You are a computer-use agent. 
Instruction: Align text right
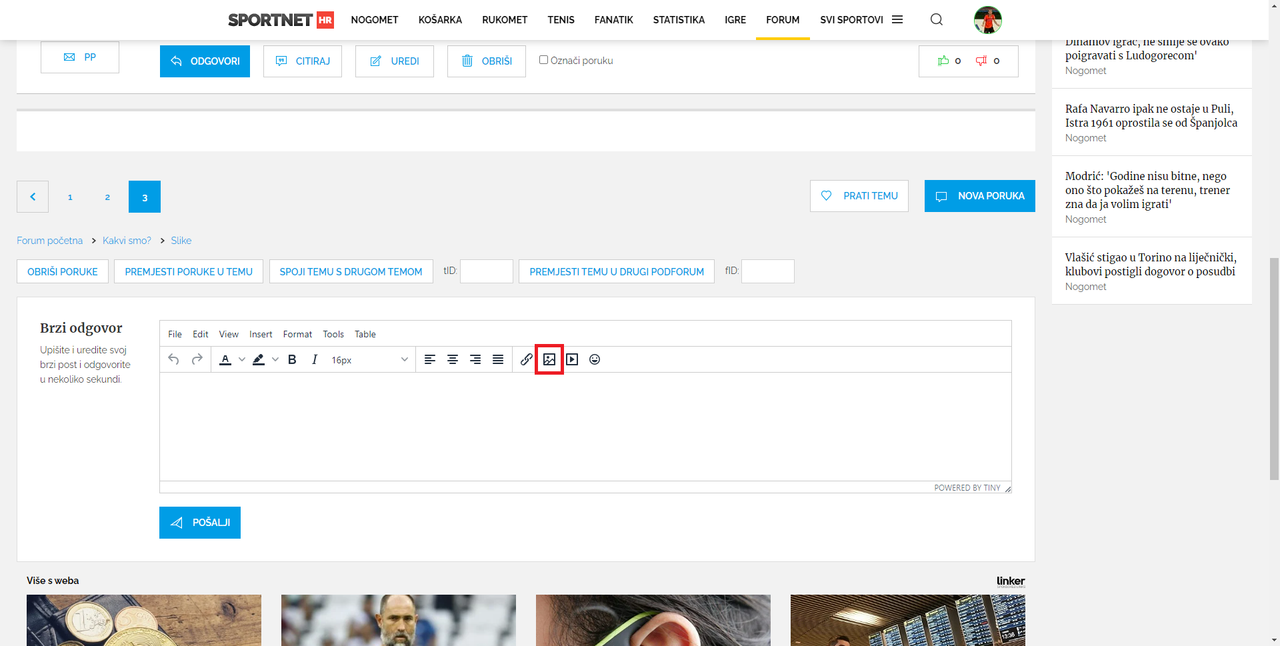coord(475,359)
